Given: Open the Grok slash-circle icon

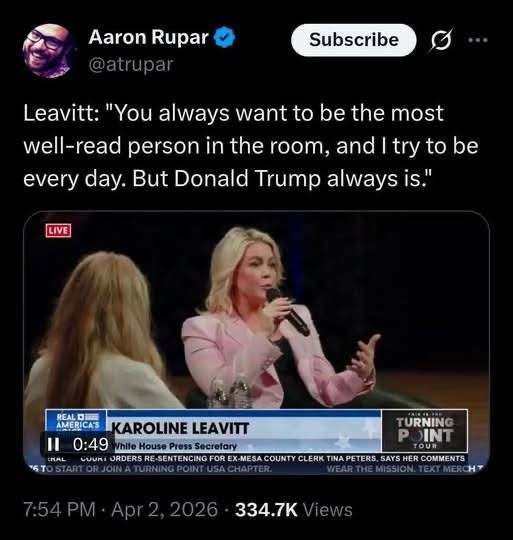Looking at the screenshot, I should 440,40.
